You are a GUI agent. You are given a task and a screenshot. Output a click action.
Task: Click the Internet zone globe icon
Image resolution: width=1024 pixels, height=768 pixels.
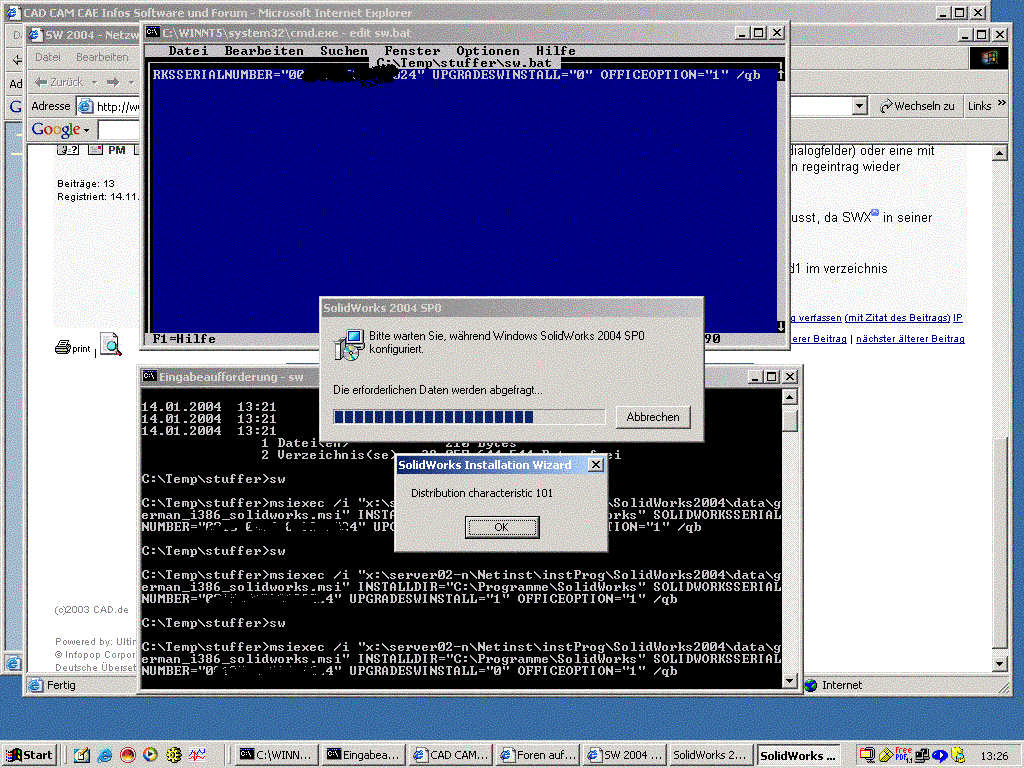[x=811, y=685]
